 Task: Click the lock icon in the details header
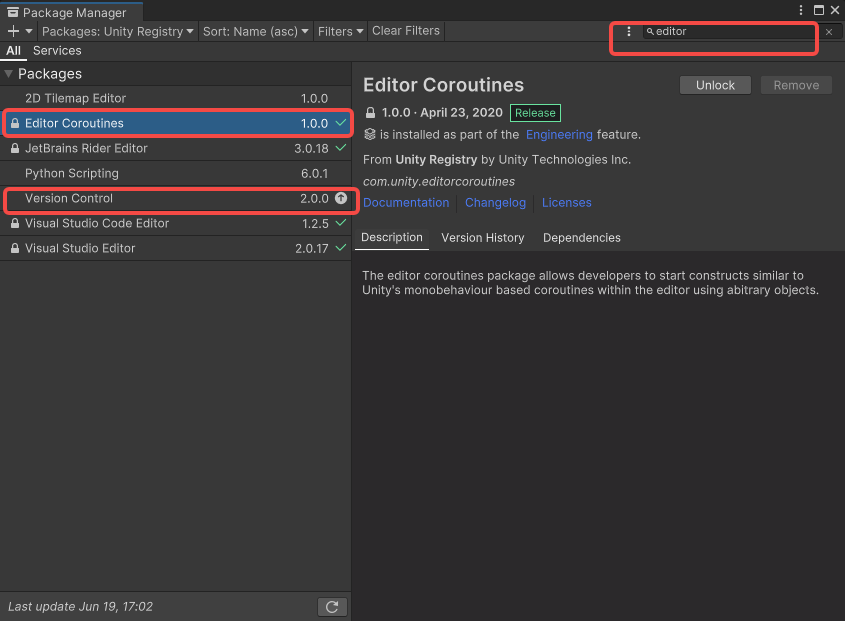370,113
